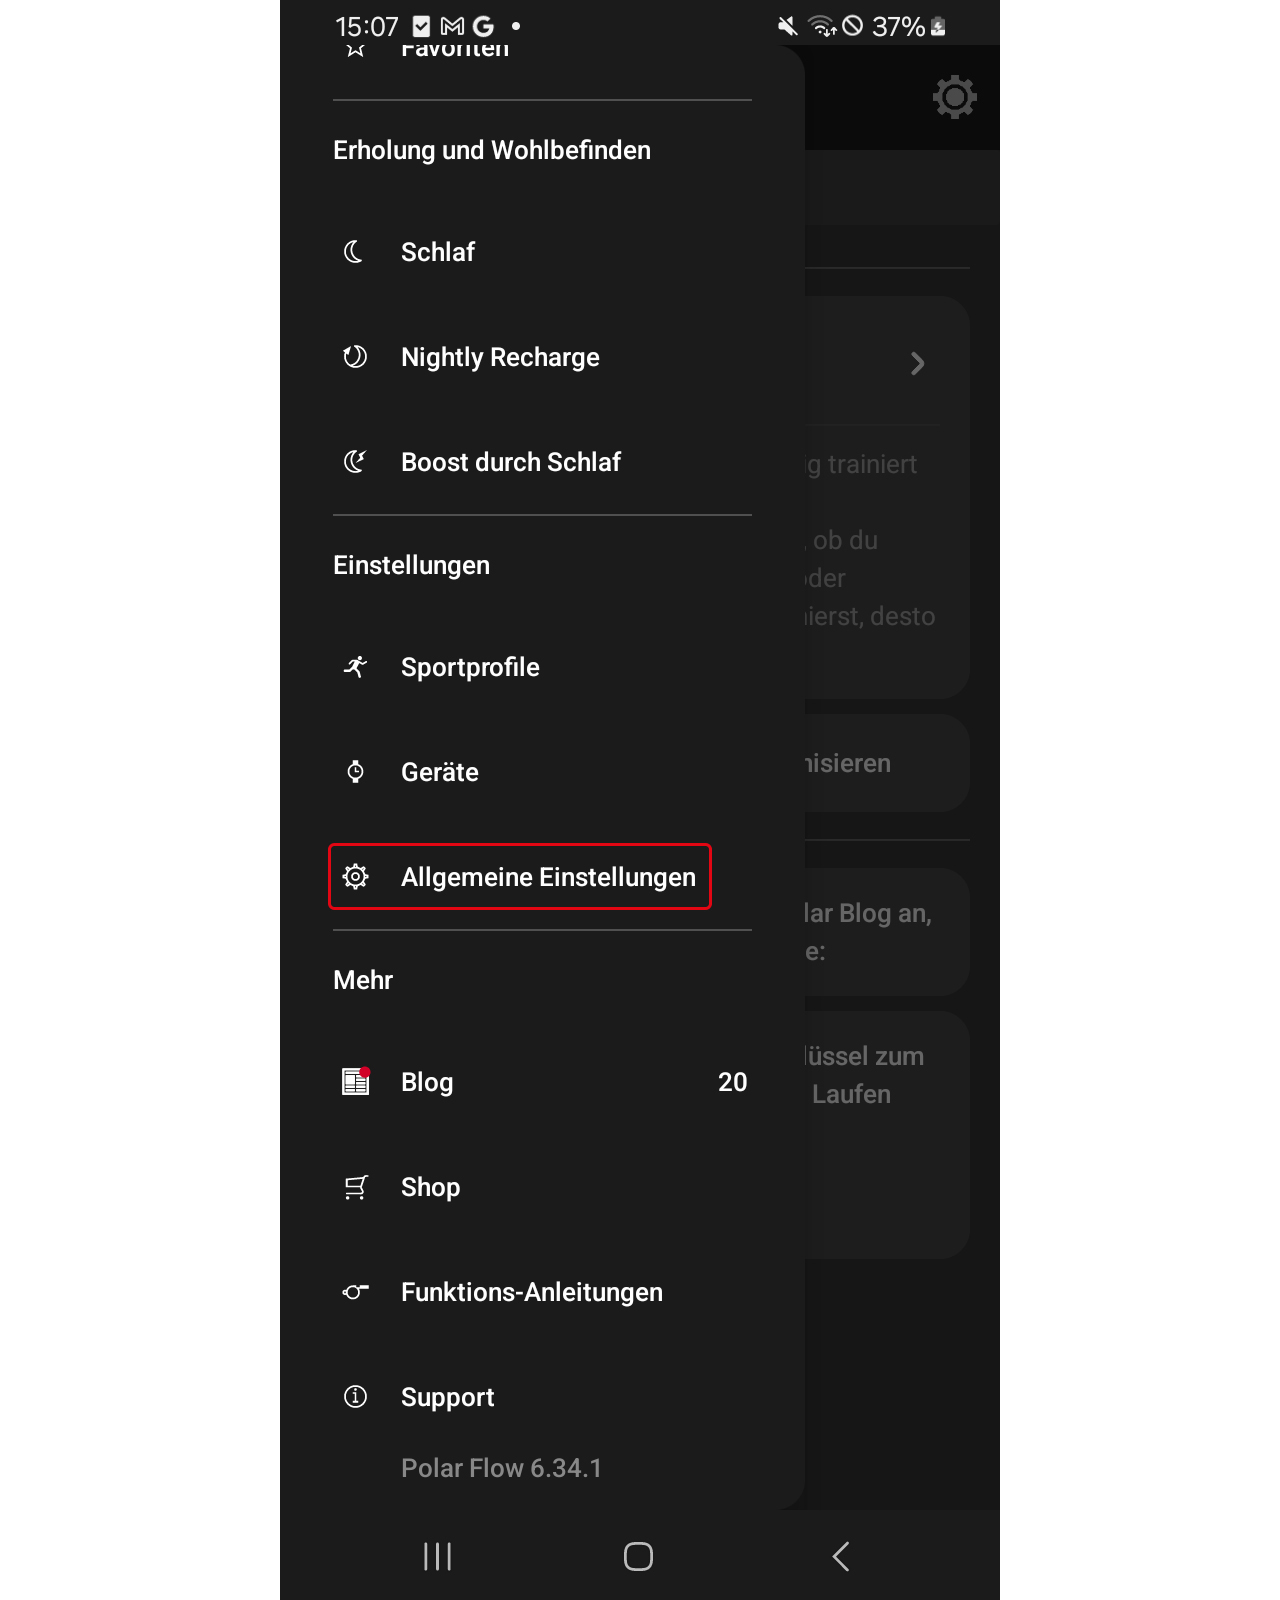Open the Schlaf menu entry
The image size is (1280, 1600).
click(542, 252)
